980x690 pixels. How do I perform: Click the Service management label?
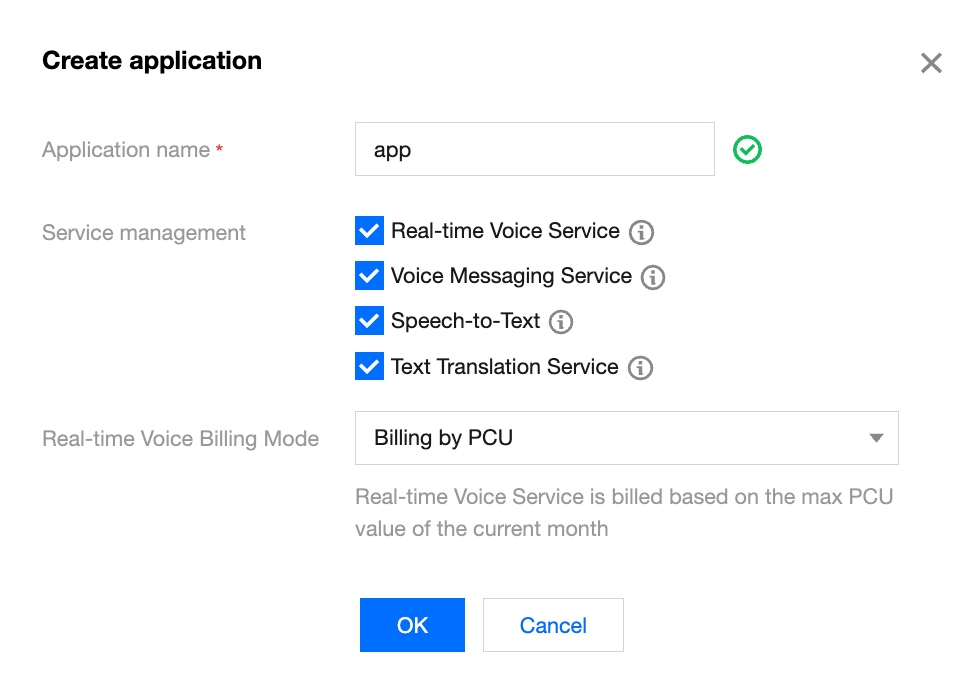pos(144,233)
